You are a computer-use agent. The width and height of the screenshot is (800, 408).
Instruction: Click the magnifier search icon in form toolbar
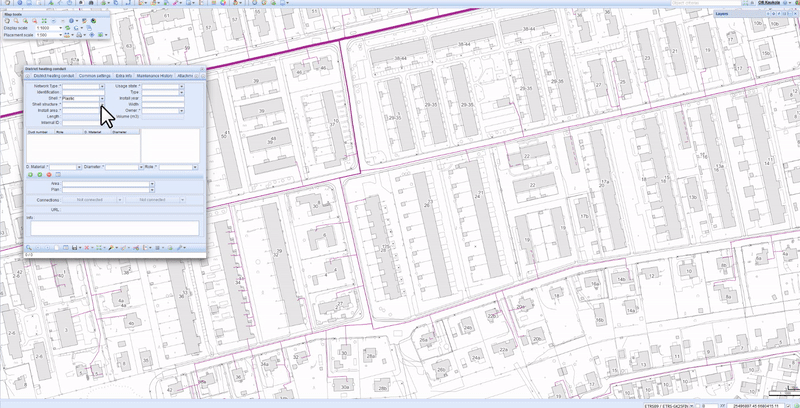tap(29, 248)
